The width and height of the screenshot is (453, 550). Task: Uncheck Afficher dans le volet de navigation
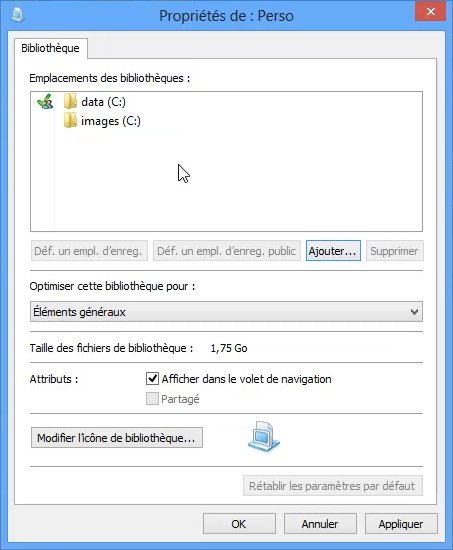(152, 378)
